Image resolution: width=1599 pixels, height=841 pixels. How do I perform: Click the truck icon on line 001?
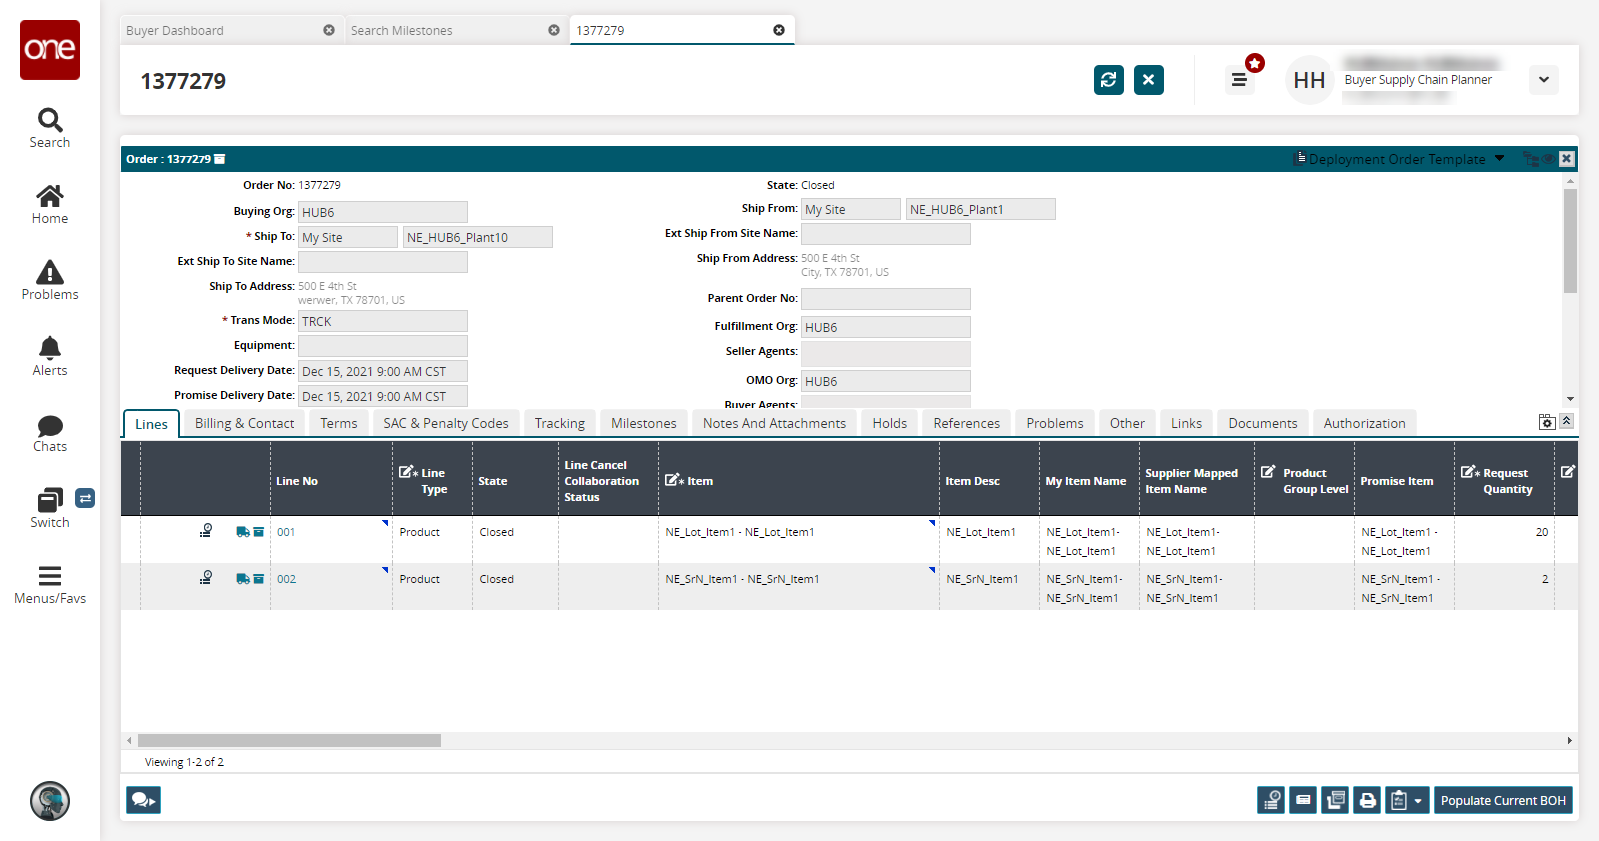[242, 532]
